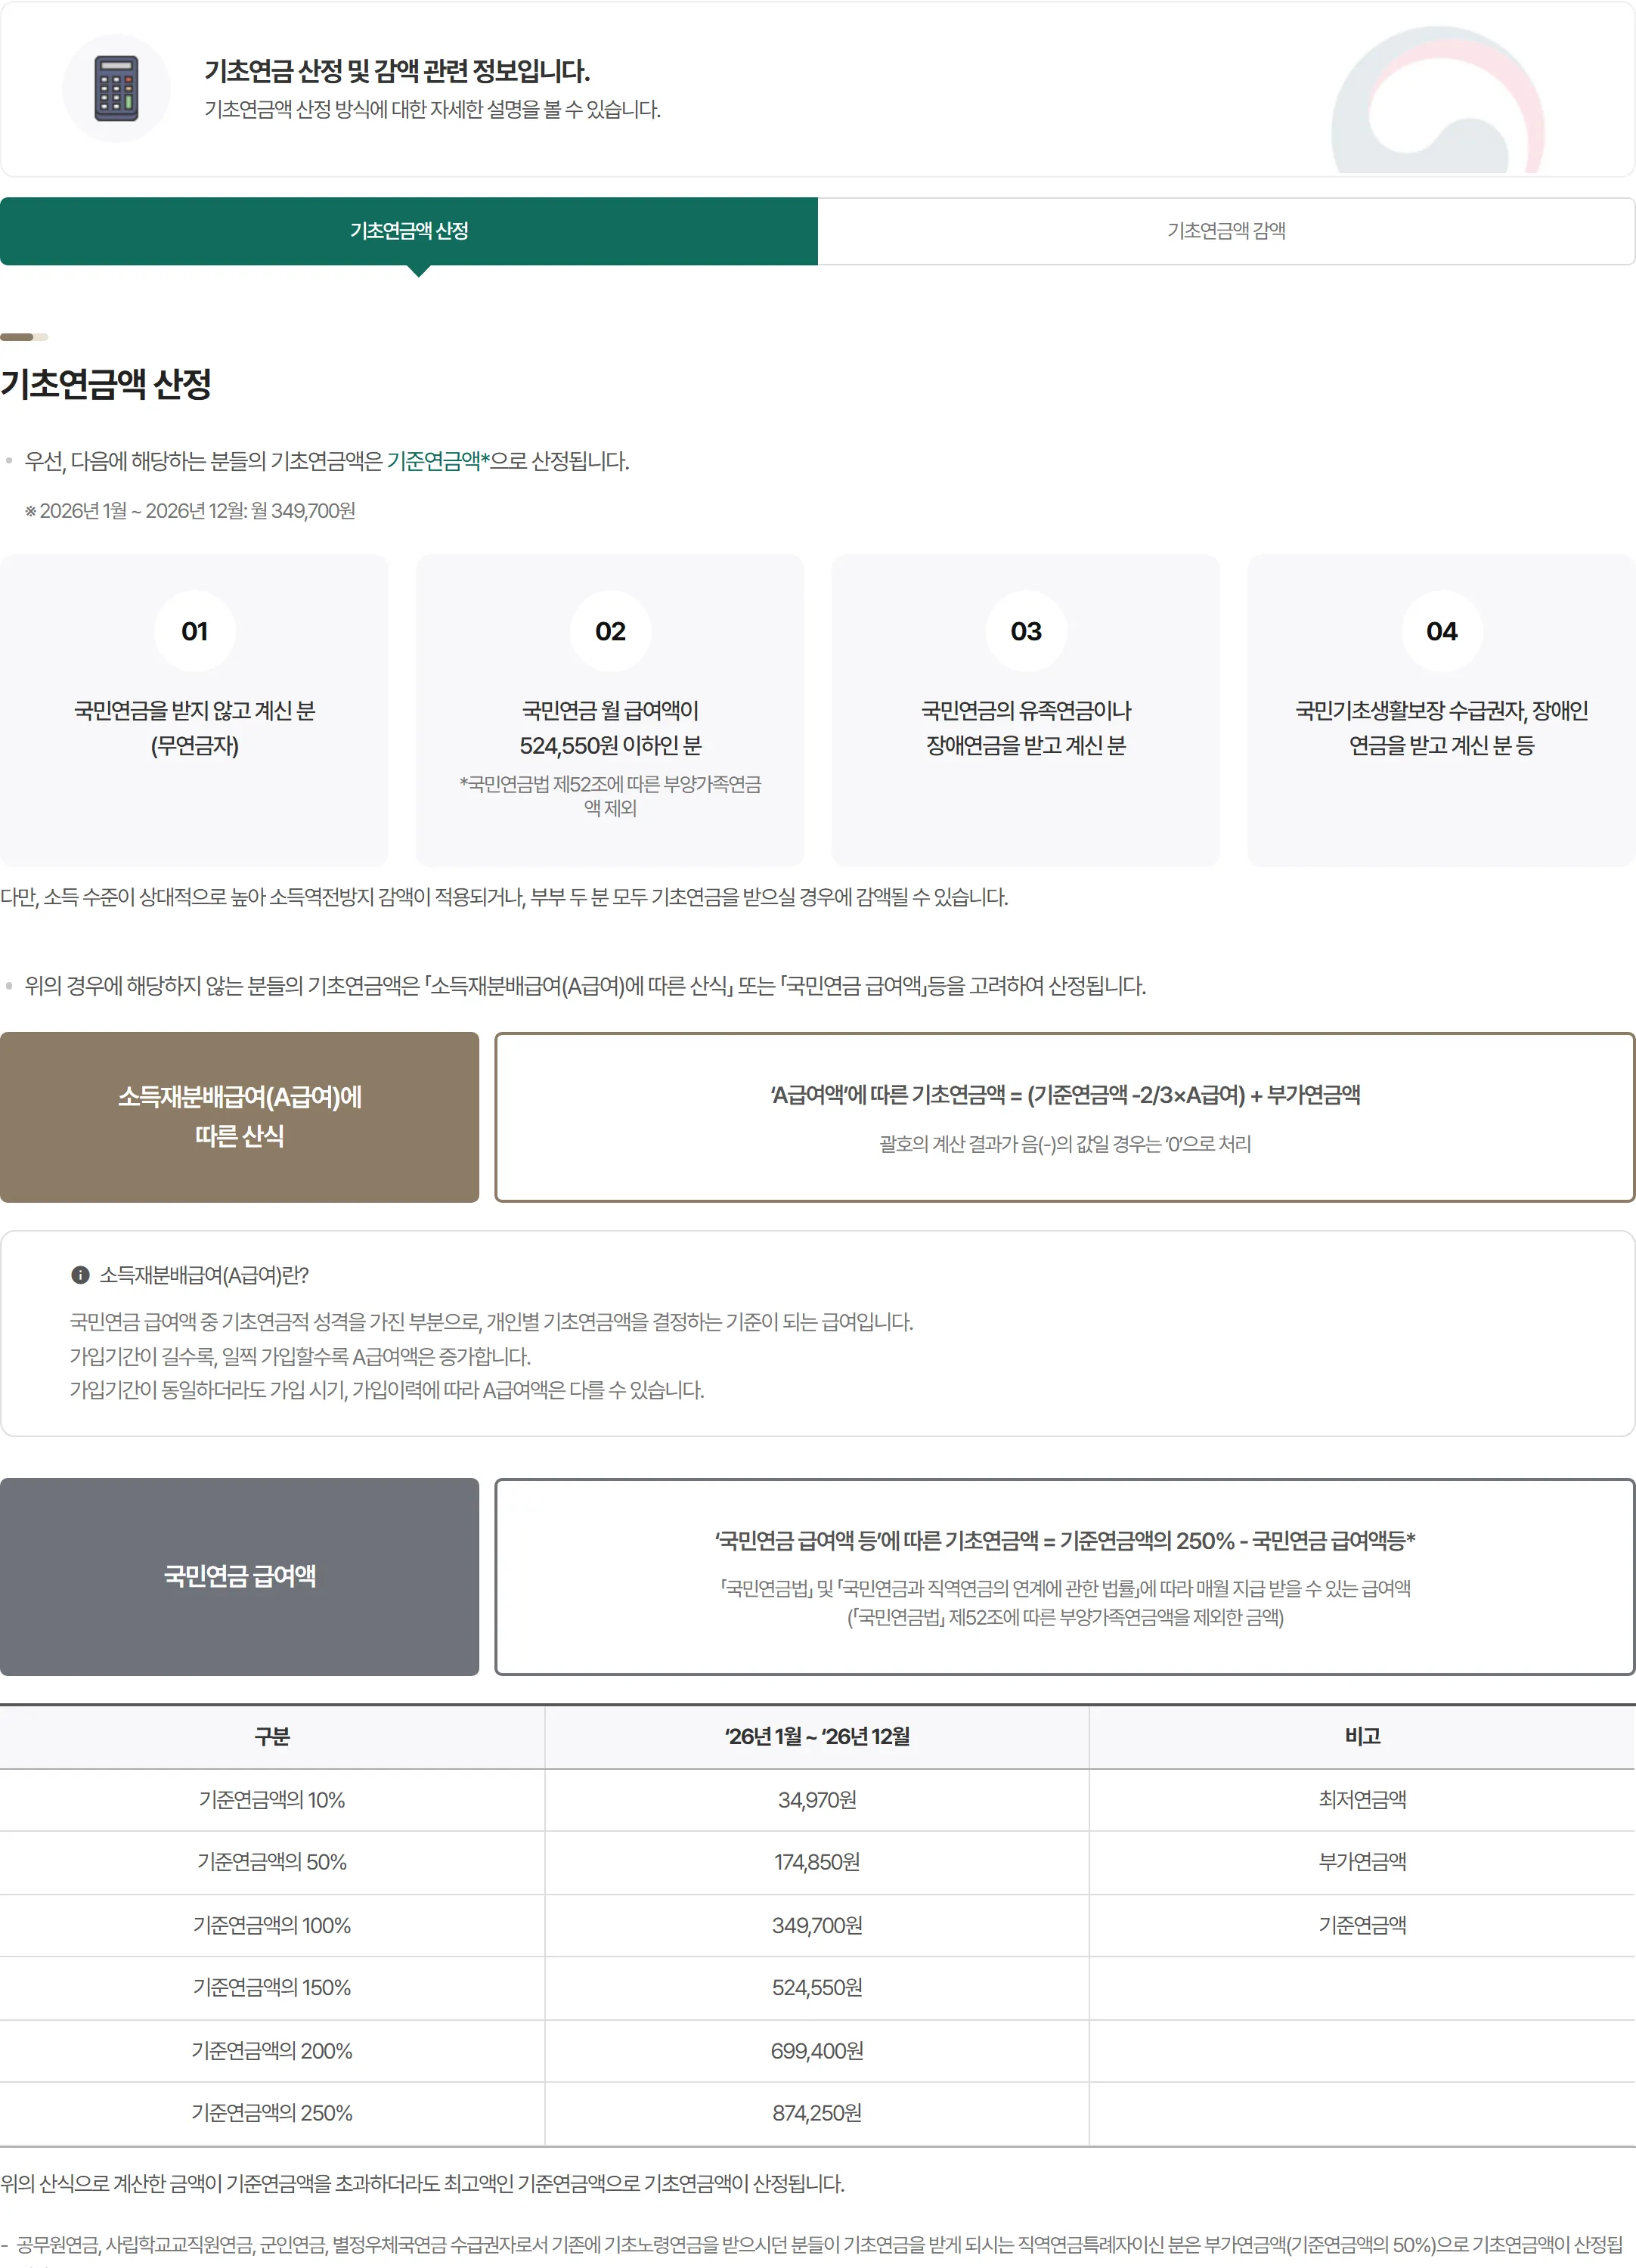The image size is (1636, 2268).
Task: Click table cell '기준연금액의 200%'
Action: click(272, 2051)
